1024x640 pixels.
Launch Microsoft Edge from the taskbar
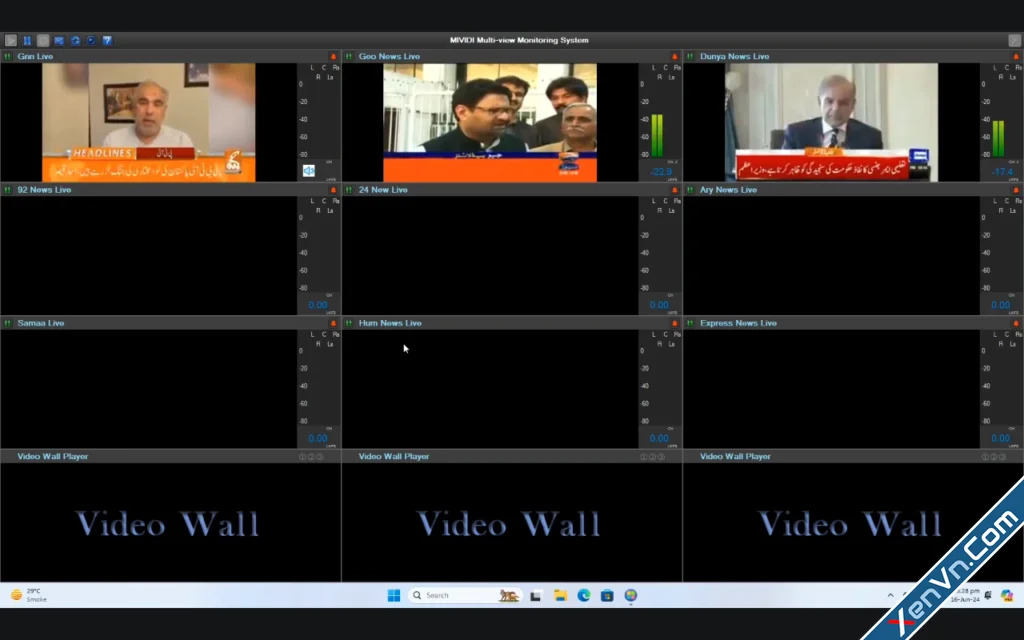click(x=584, y=596)
